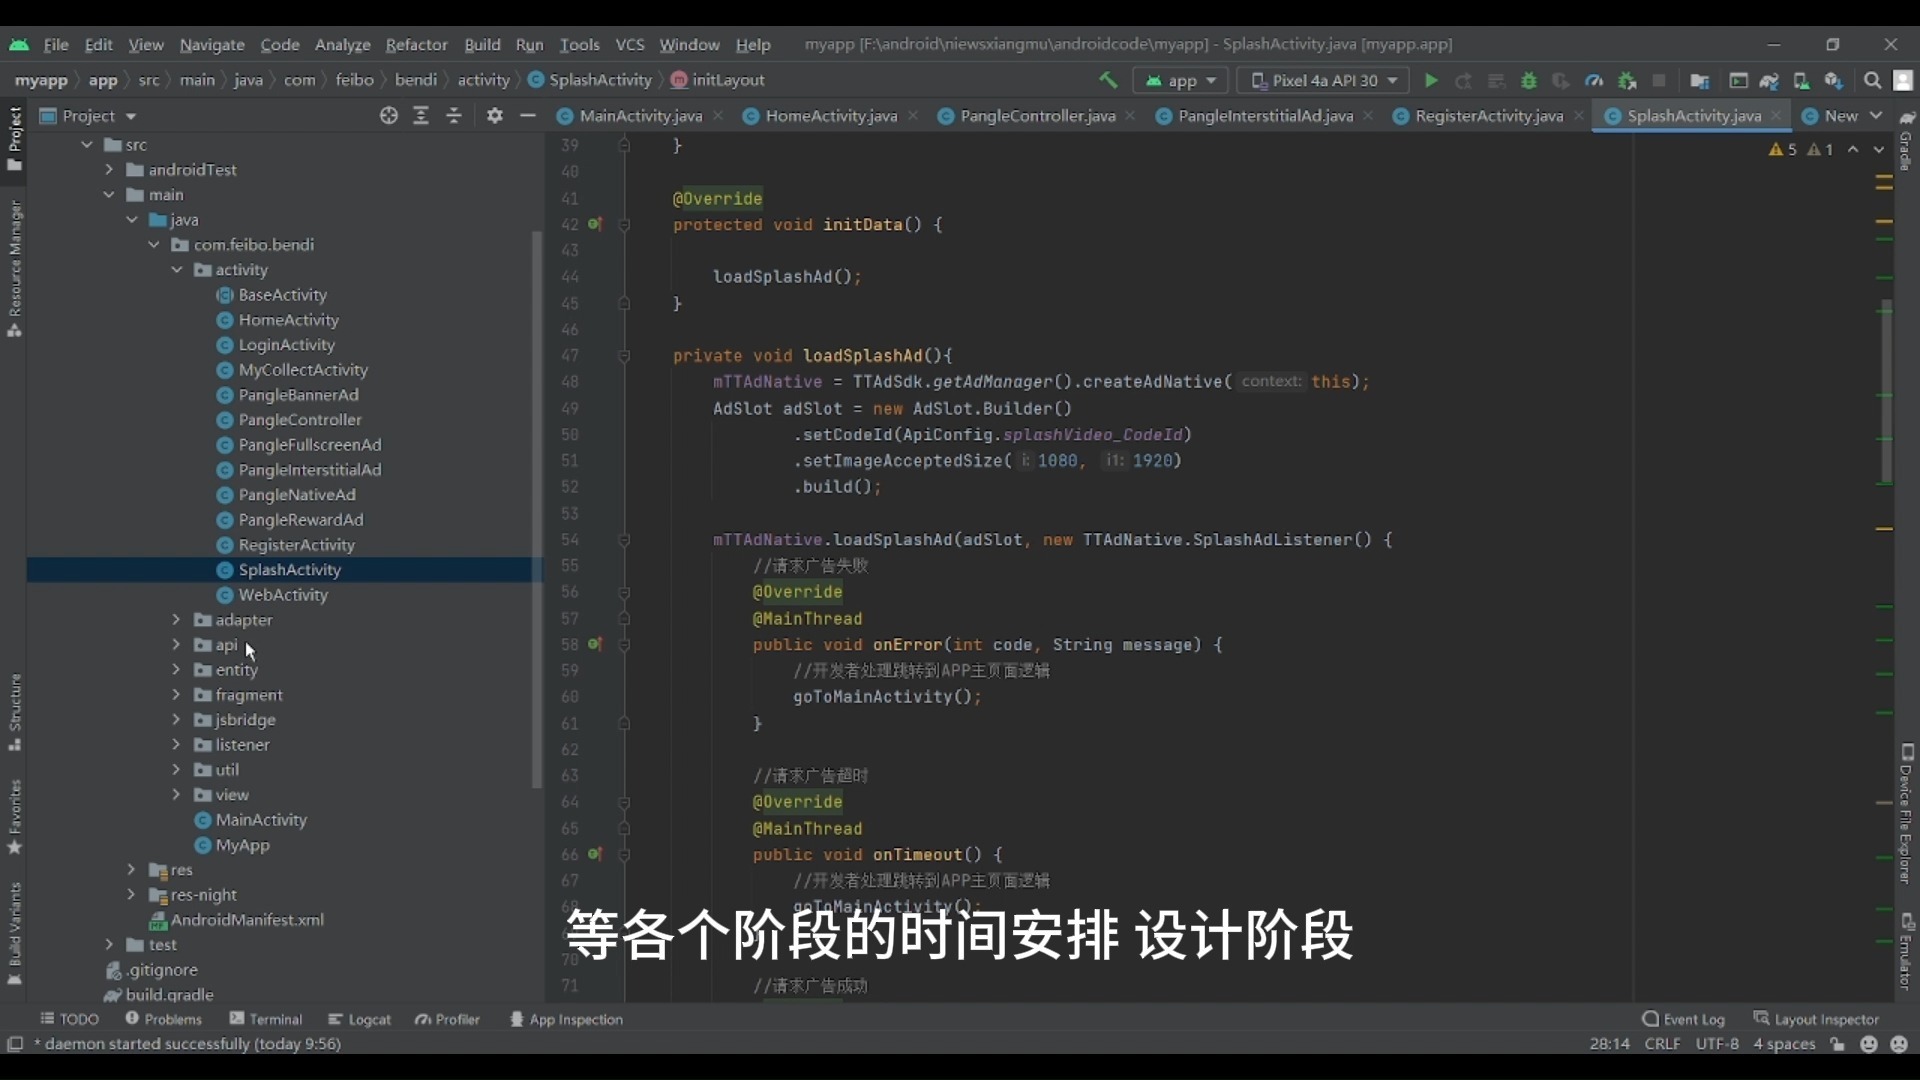
Task: Switch to MainActivity.java tab
Action: (x=640, y=116)
